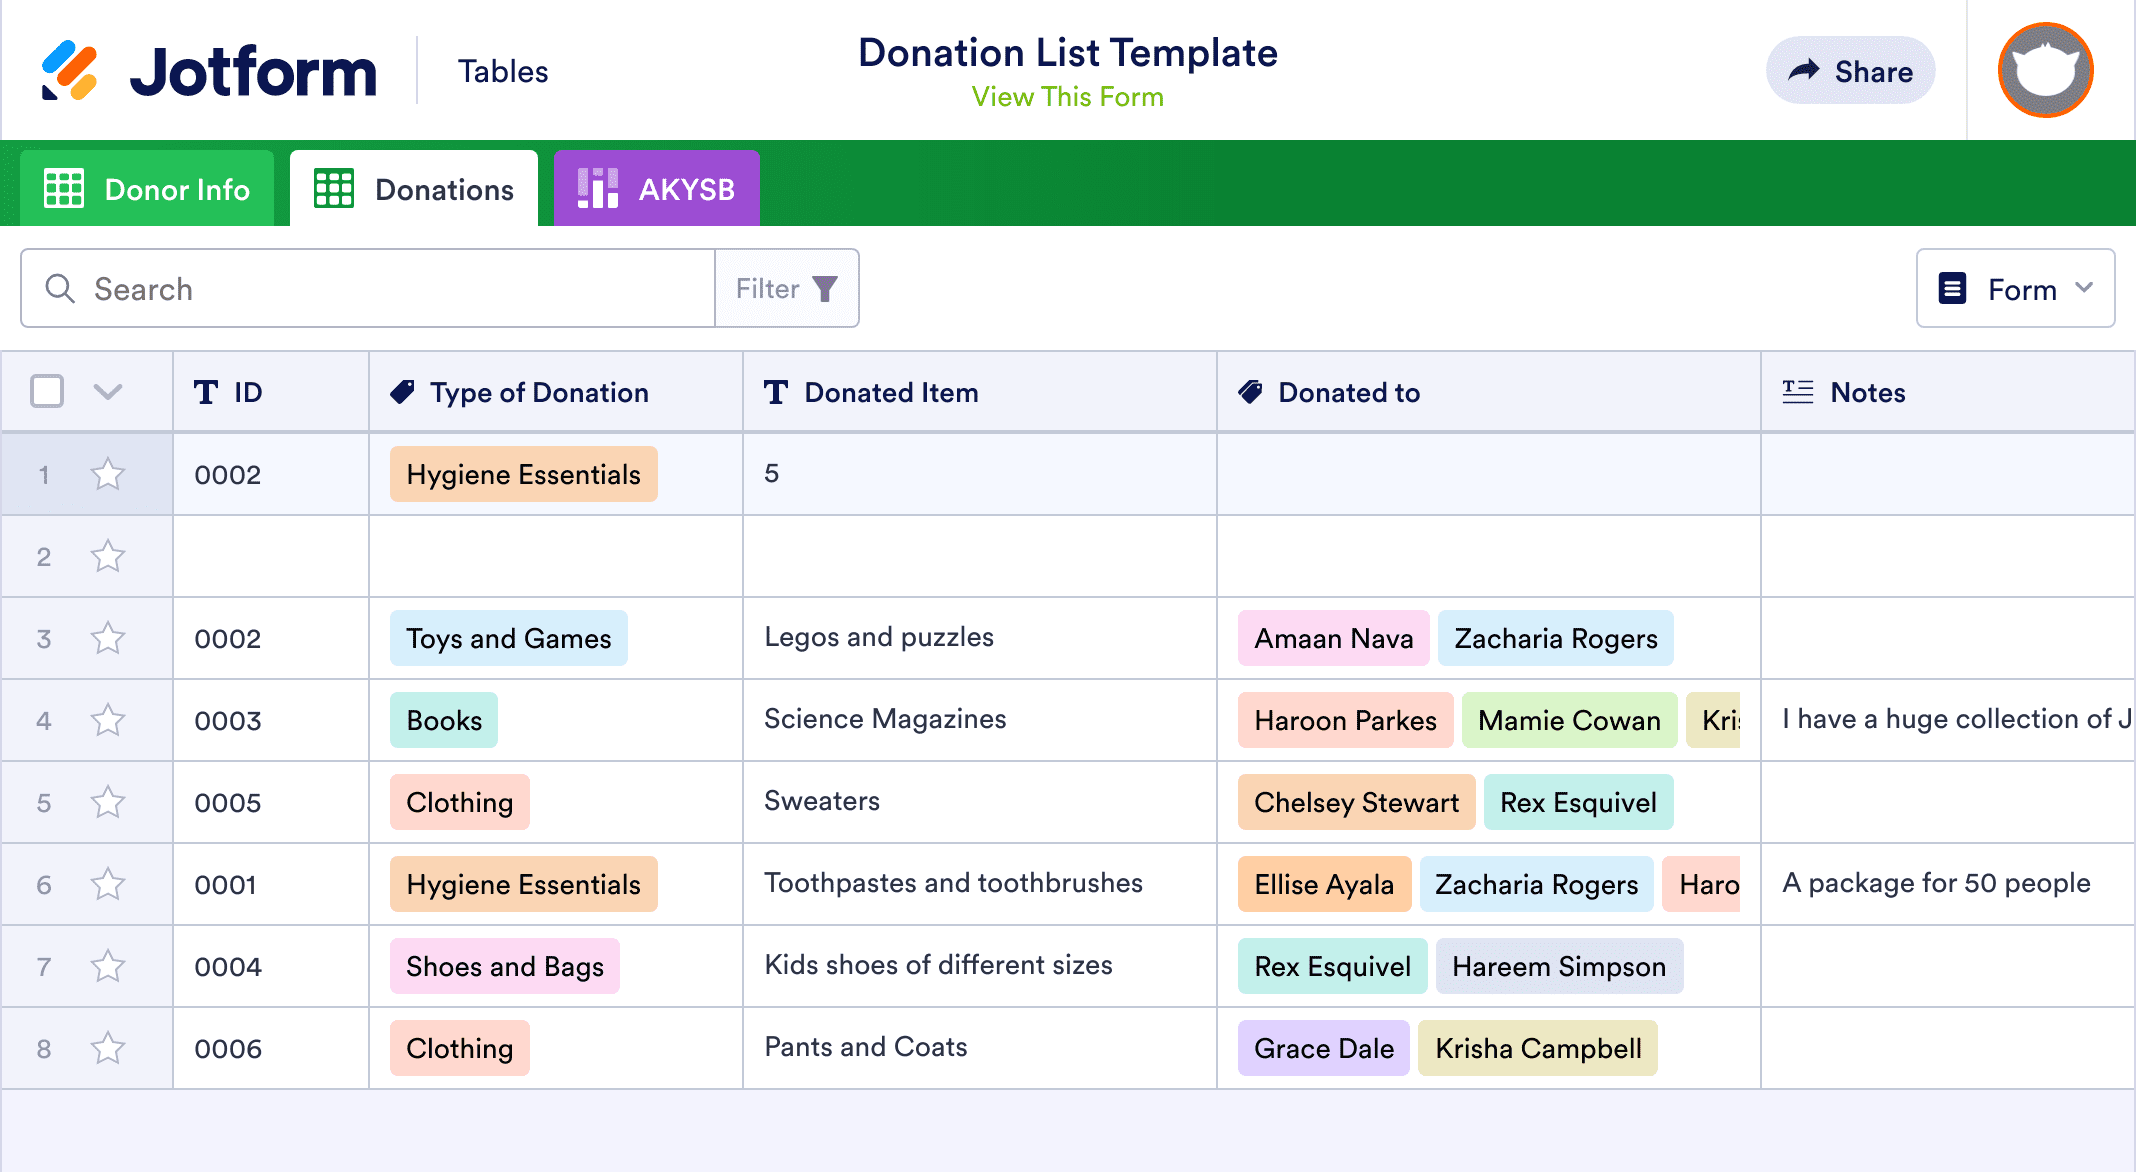
Task: Star the Toys and Games row
Action: (x=108, y=638)
